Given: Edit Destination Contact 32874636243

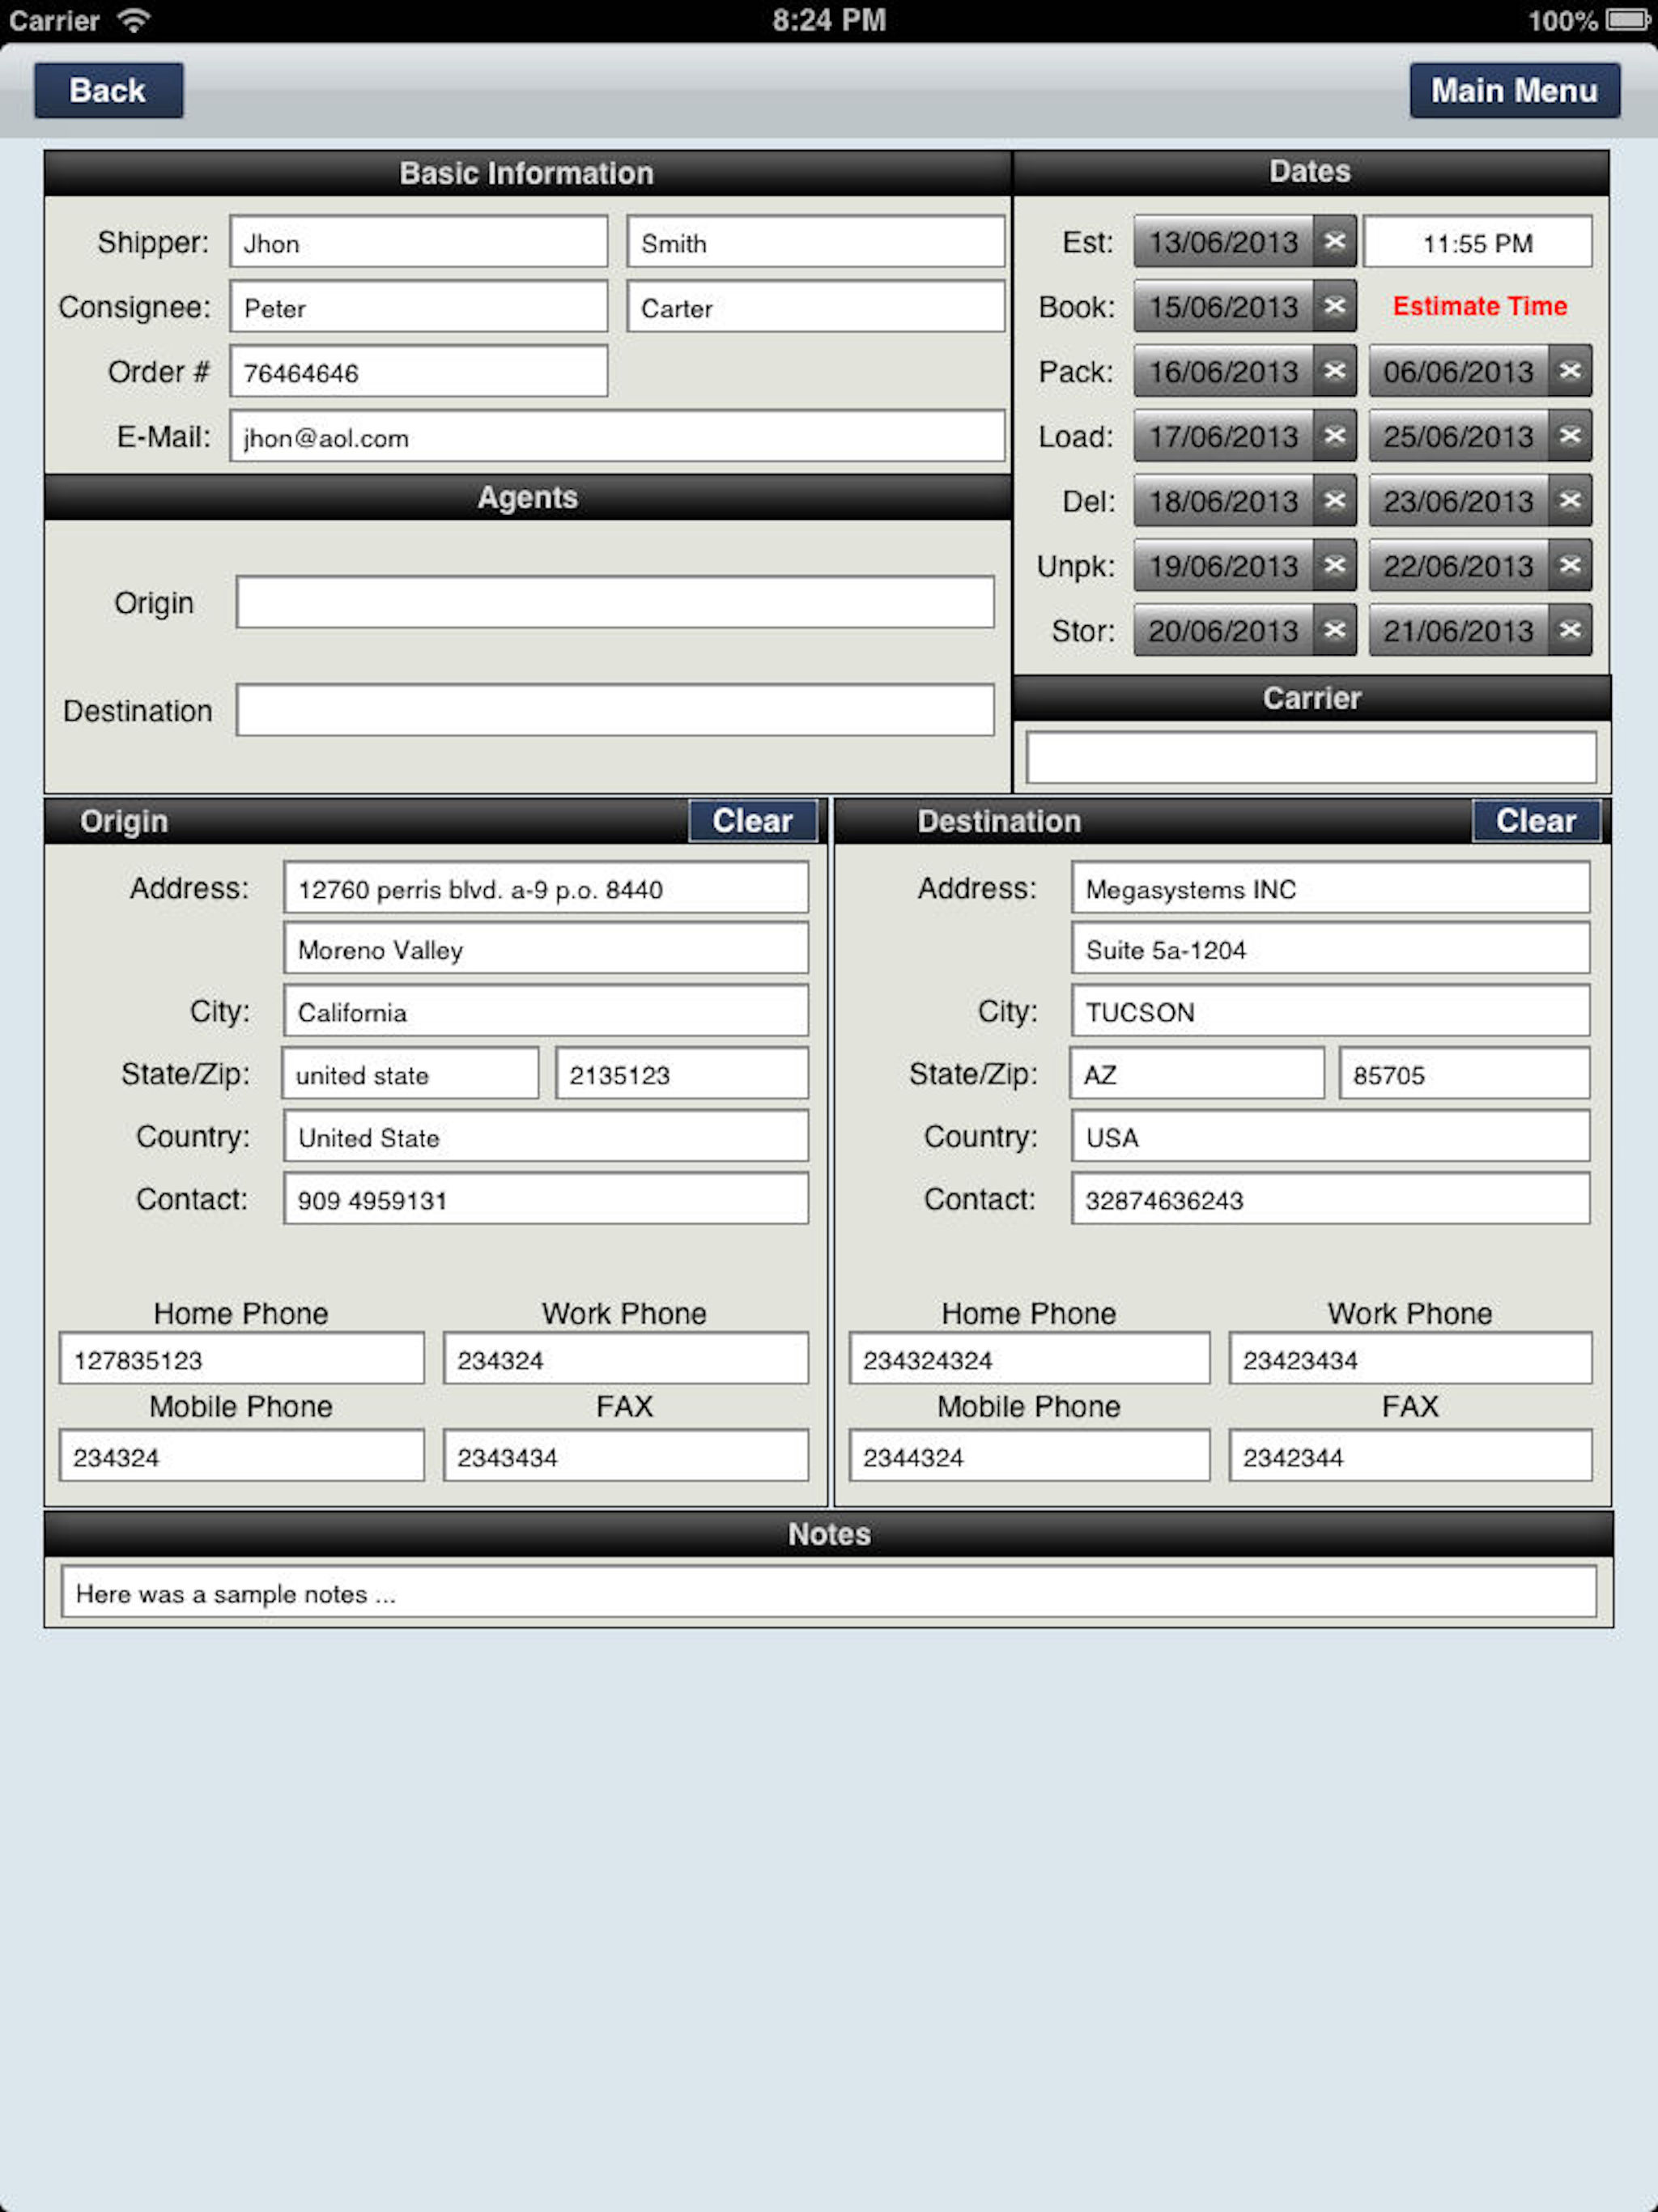Looking at the screenshot, I should pos(1330,1198).
